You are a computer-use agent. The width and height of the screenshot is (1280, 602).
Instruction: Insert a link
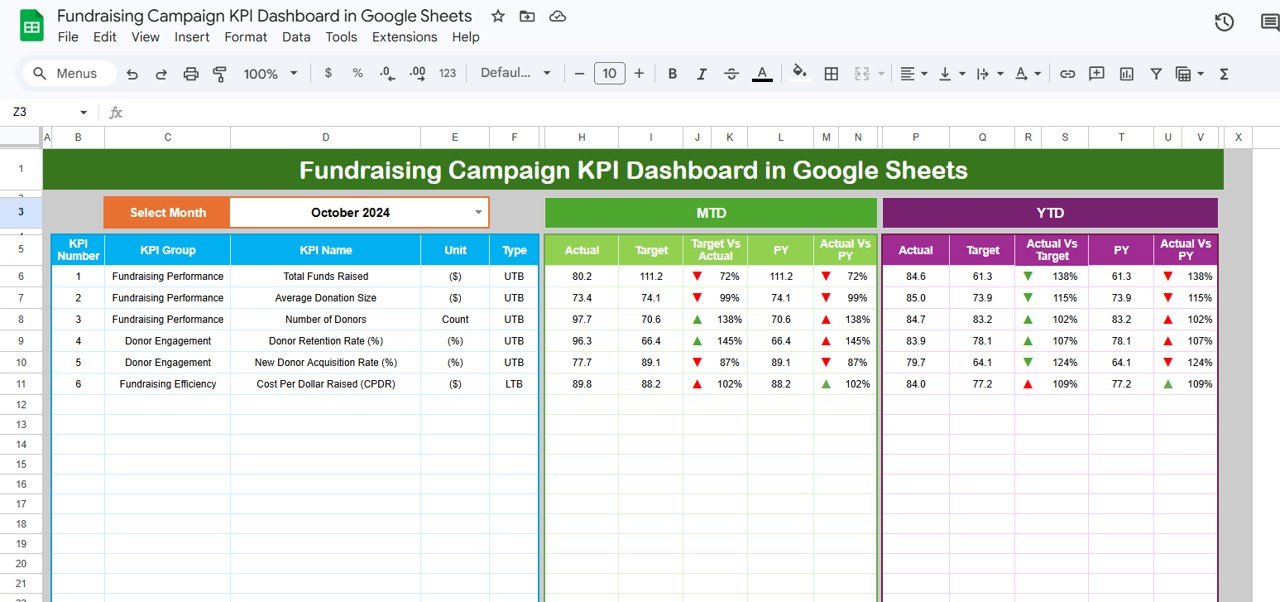[1067, 73]
